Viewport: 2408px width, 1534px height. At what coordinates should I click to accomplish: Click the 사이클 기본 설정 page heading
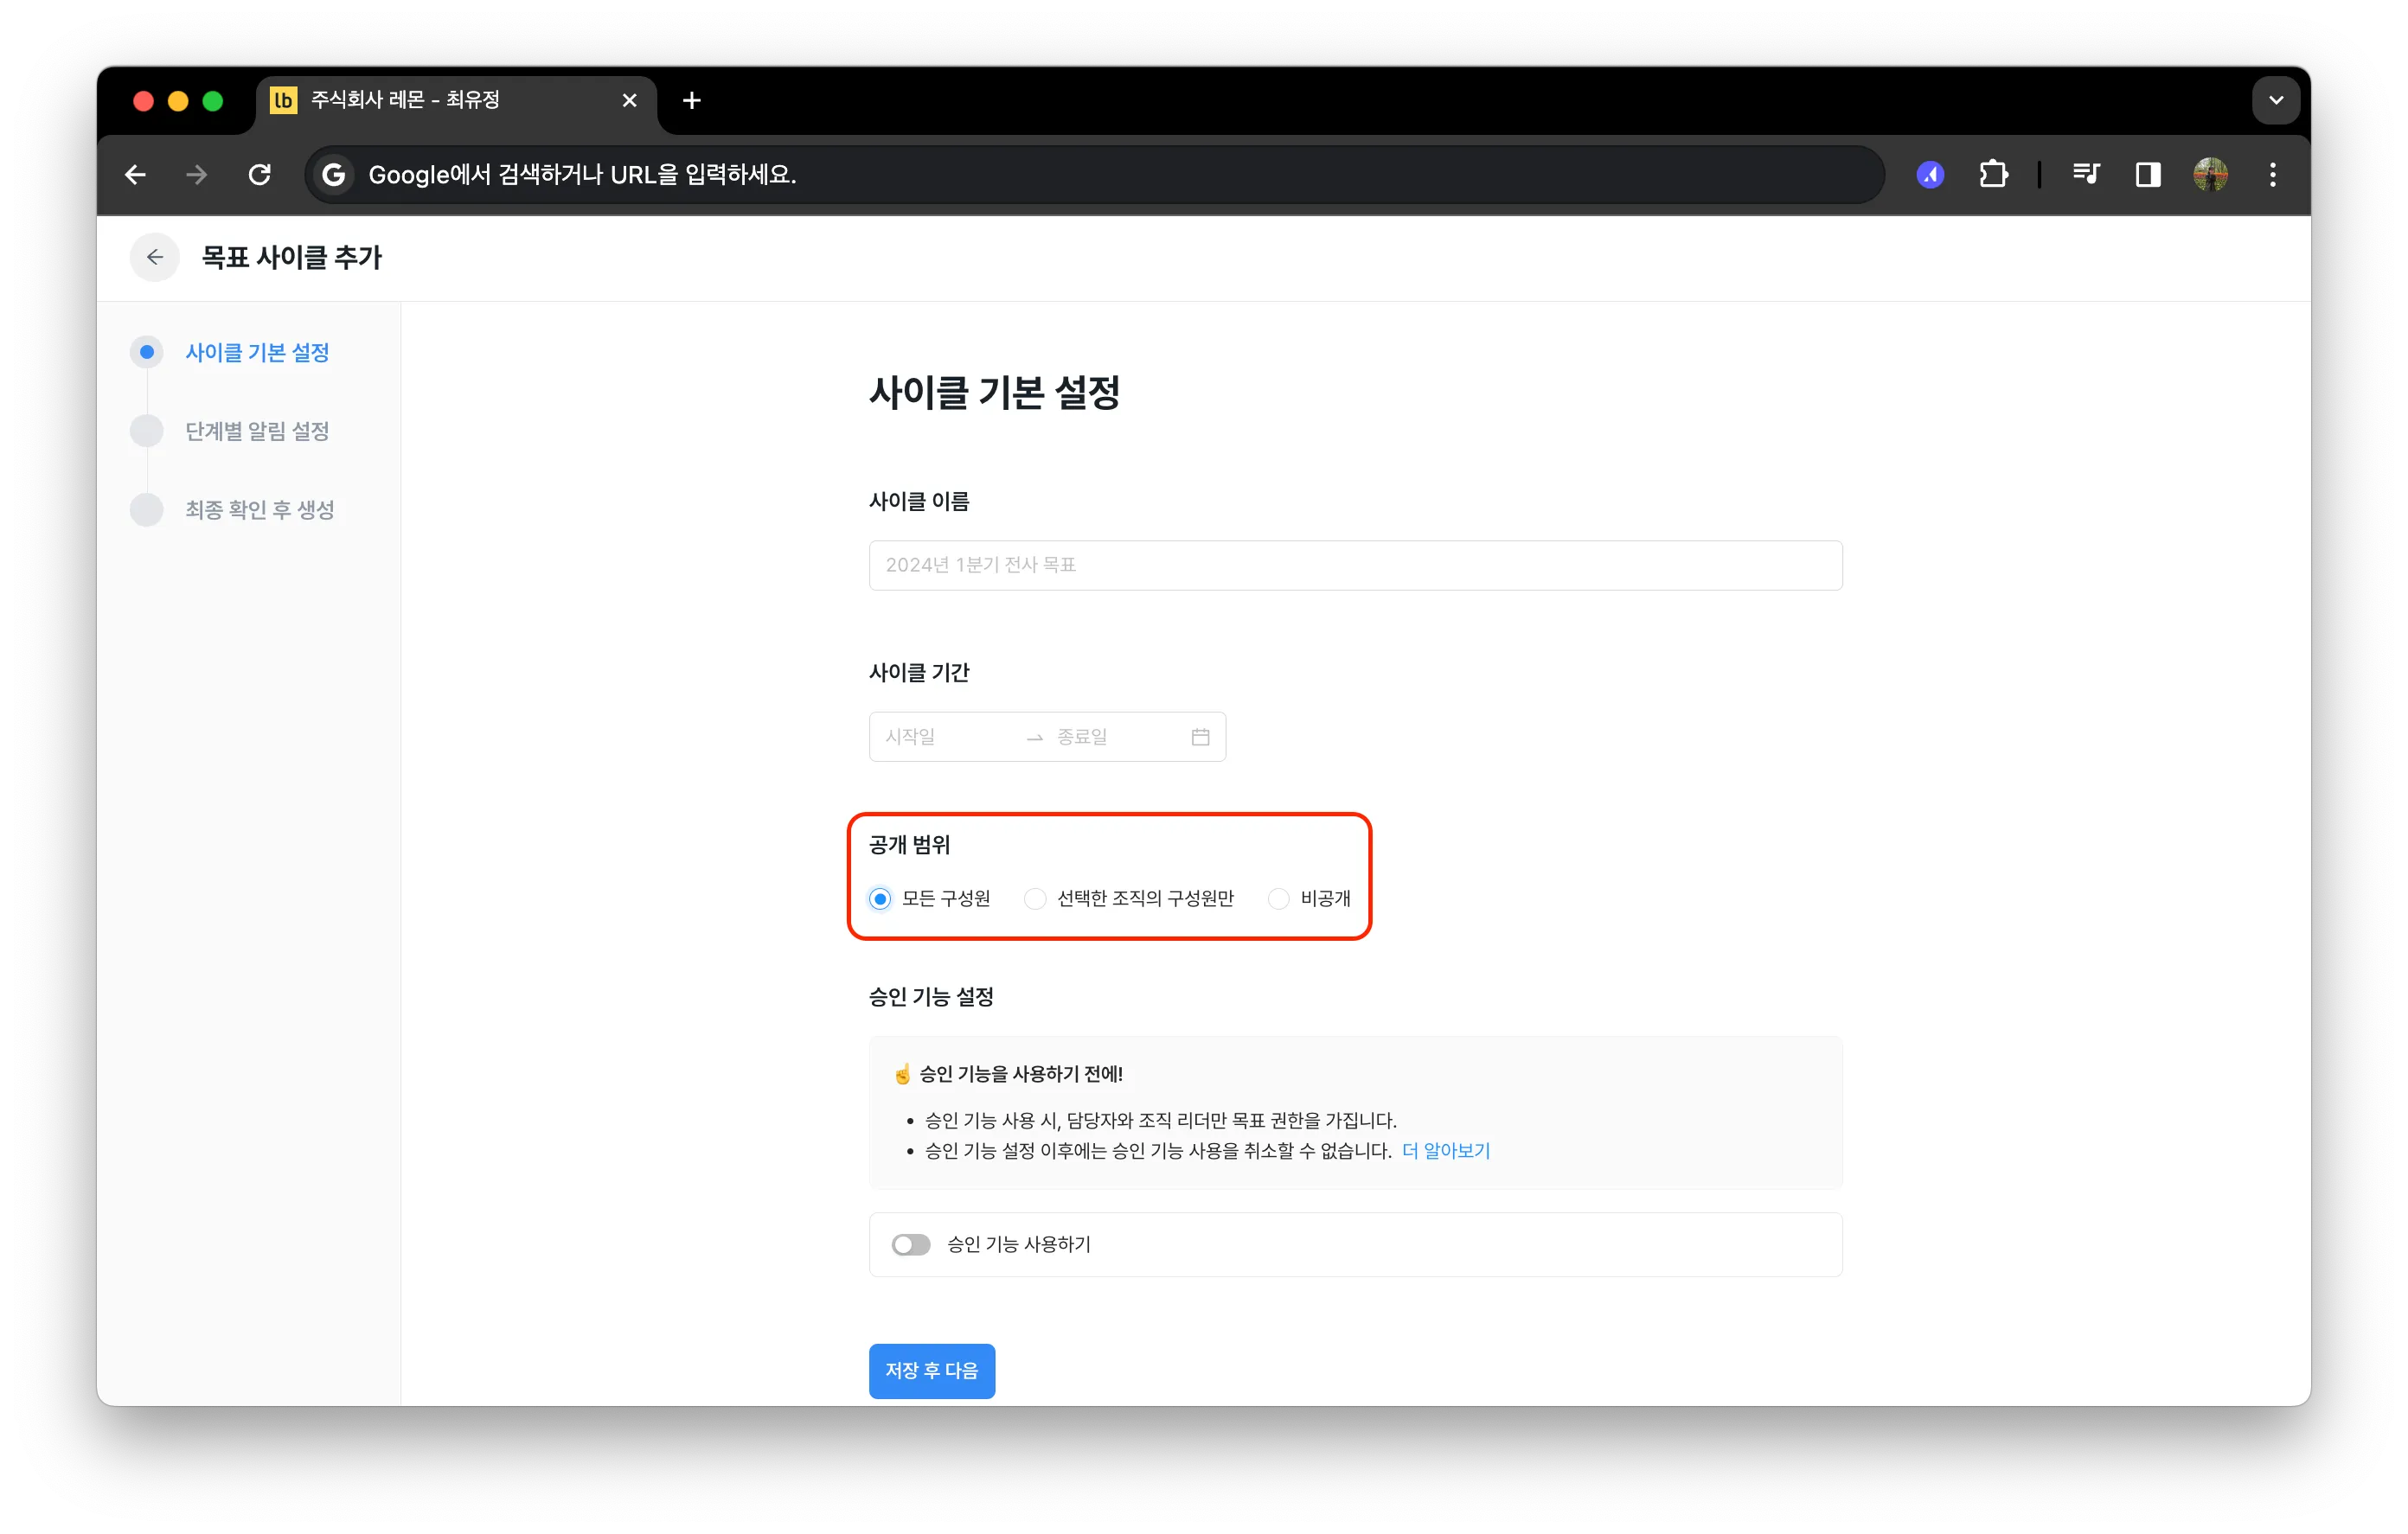(994, 392)
